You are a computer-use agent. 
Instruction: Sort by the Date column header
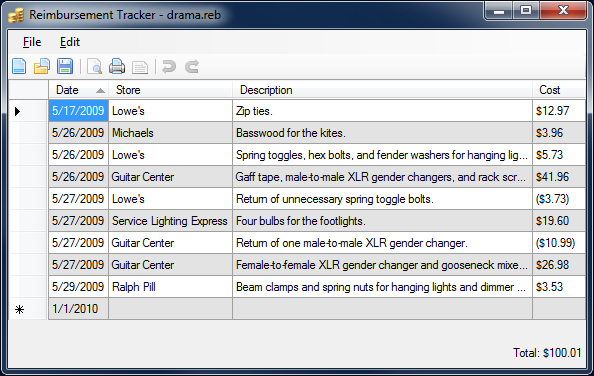(78, 90)
